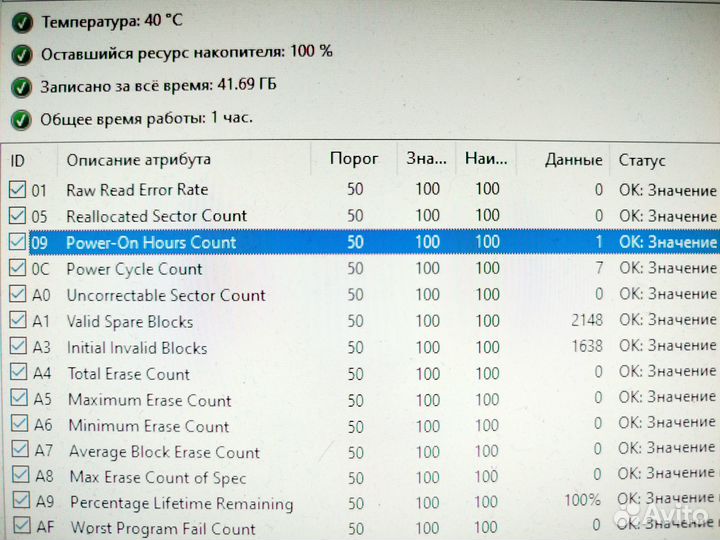Sort by Описание атрибута column header
The height and width of the screenshot is (540, 720).
(x=138, y=160)
